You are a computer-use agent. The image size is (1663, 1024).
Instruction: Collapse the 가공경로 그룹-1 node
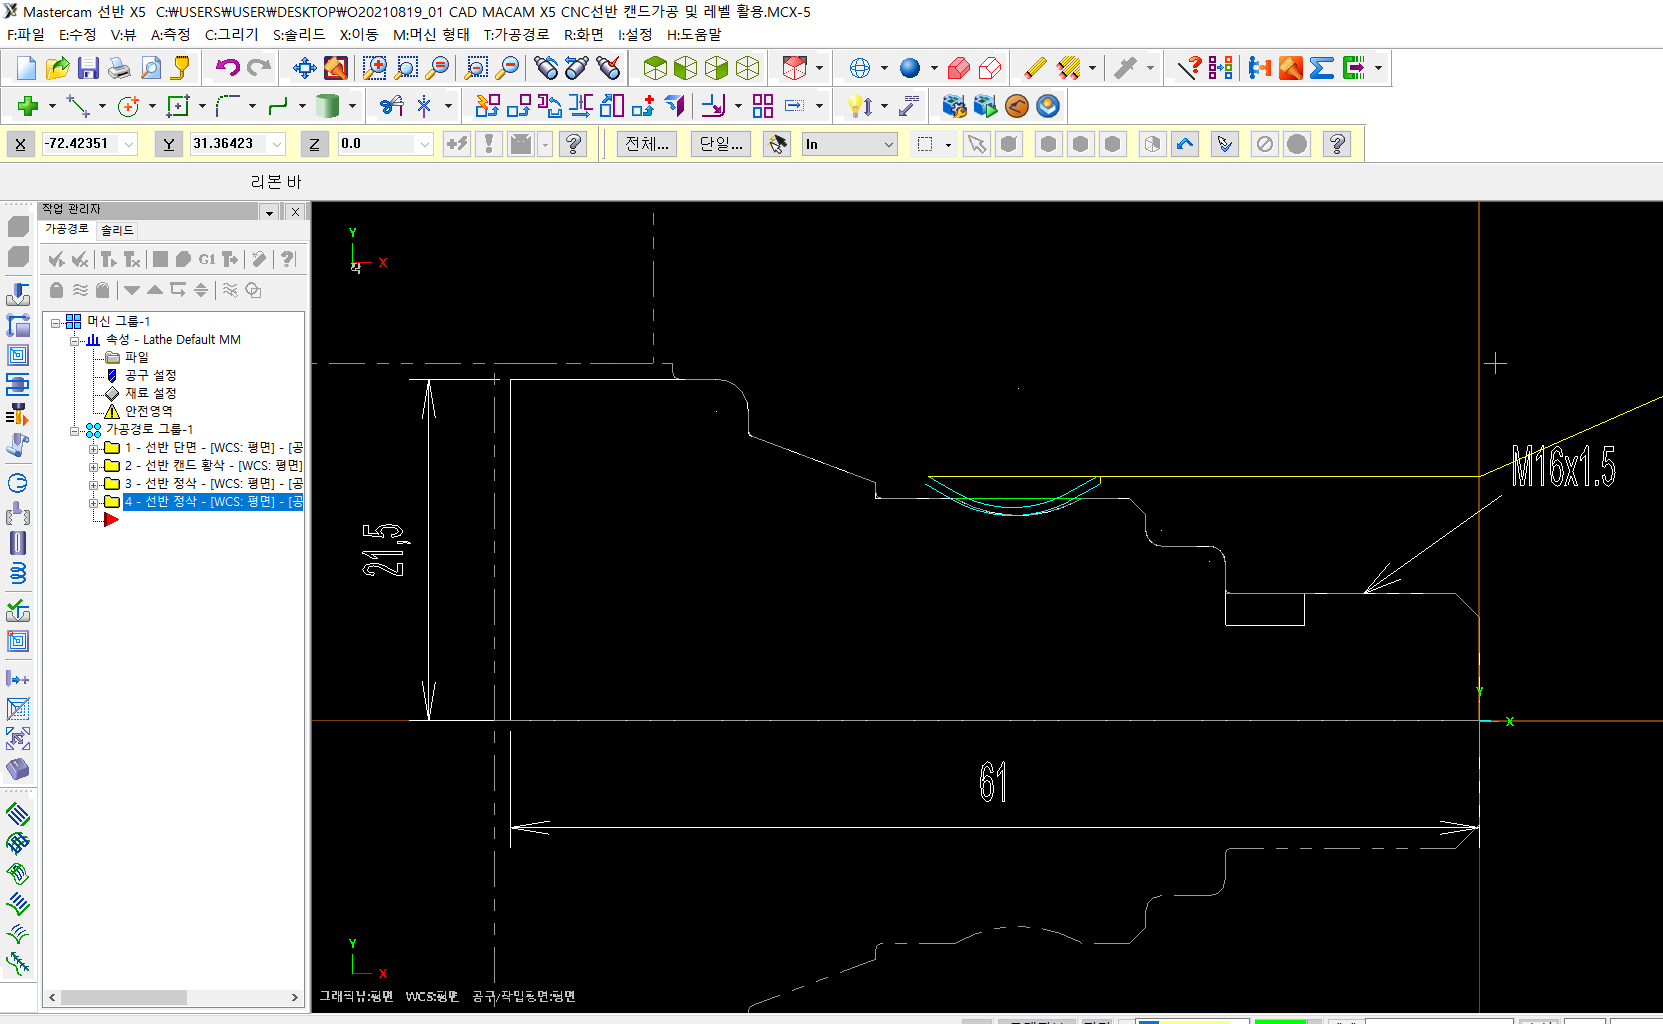(75, 430)
